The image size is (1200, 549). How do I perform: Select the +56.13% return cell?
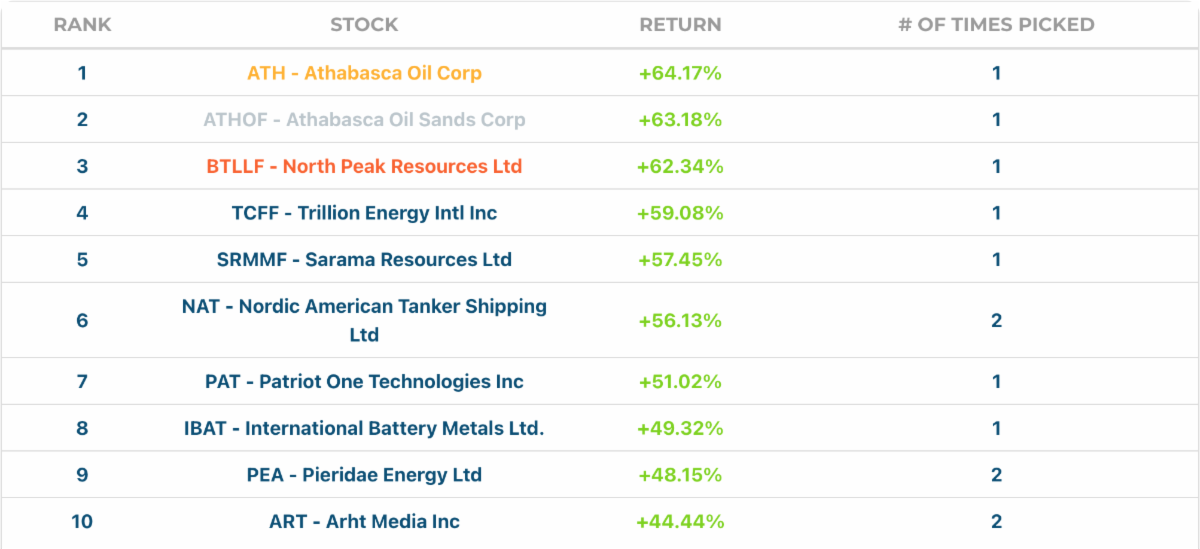(680, 321)
